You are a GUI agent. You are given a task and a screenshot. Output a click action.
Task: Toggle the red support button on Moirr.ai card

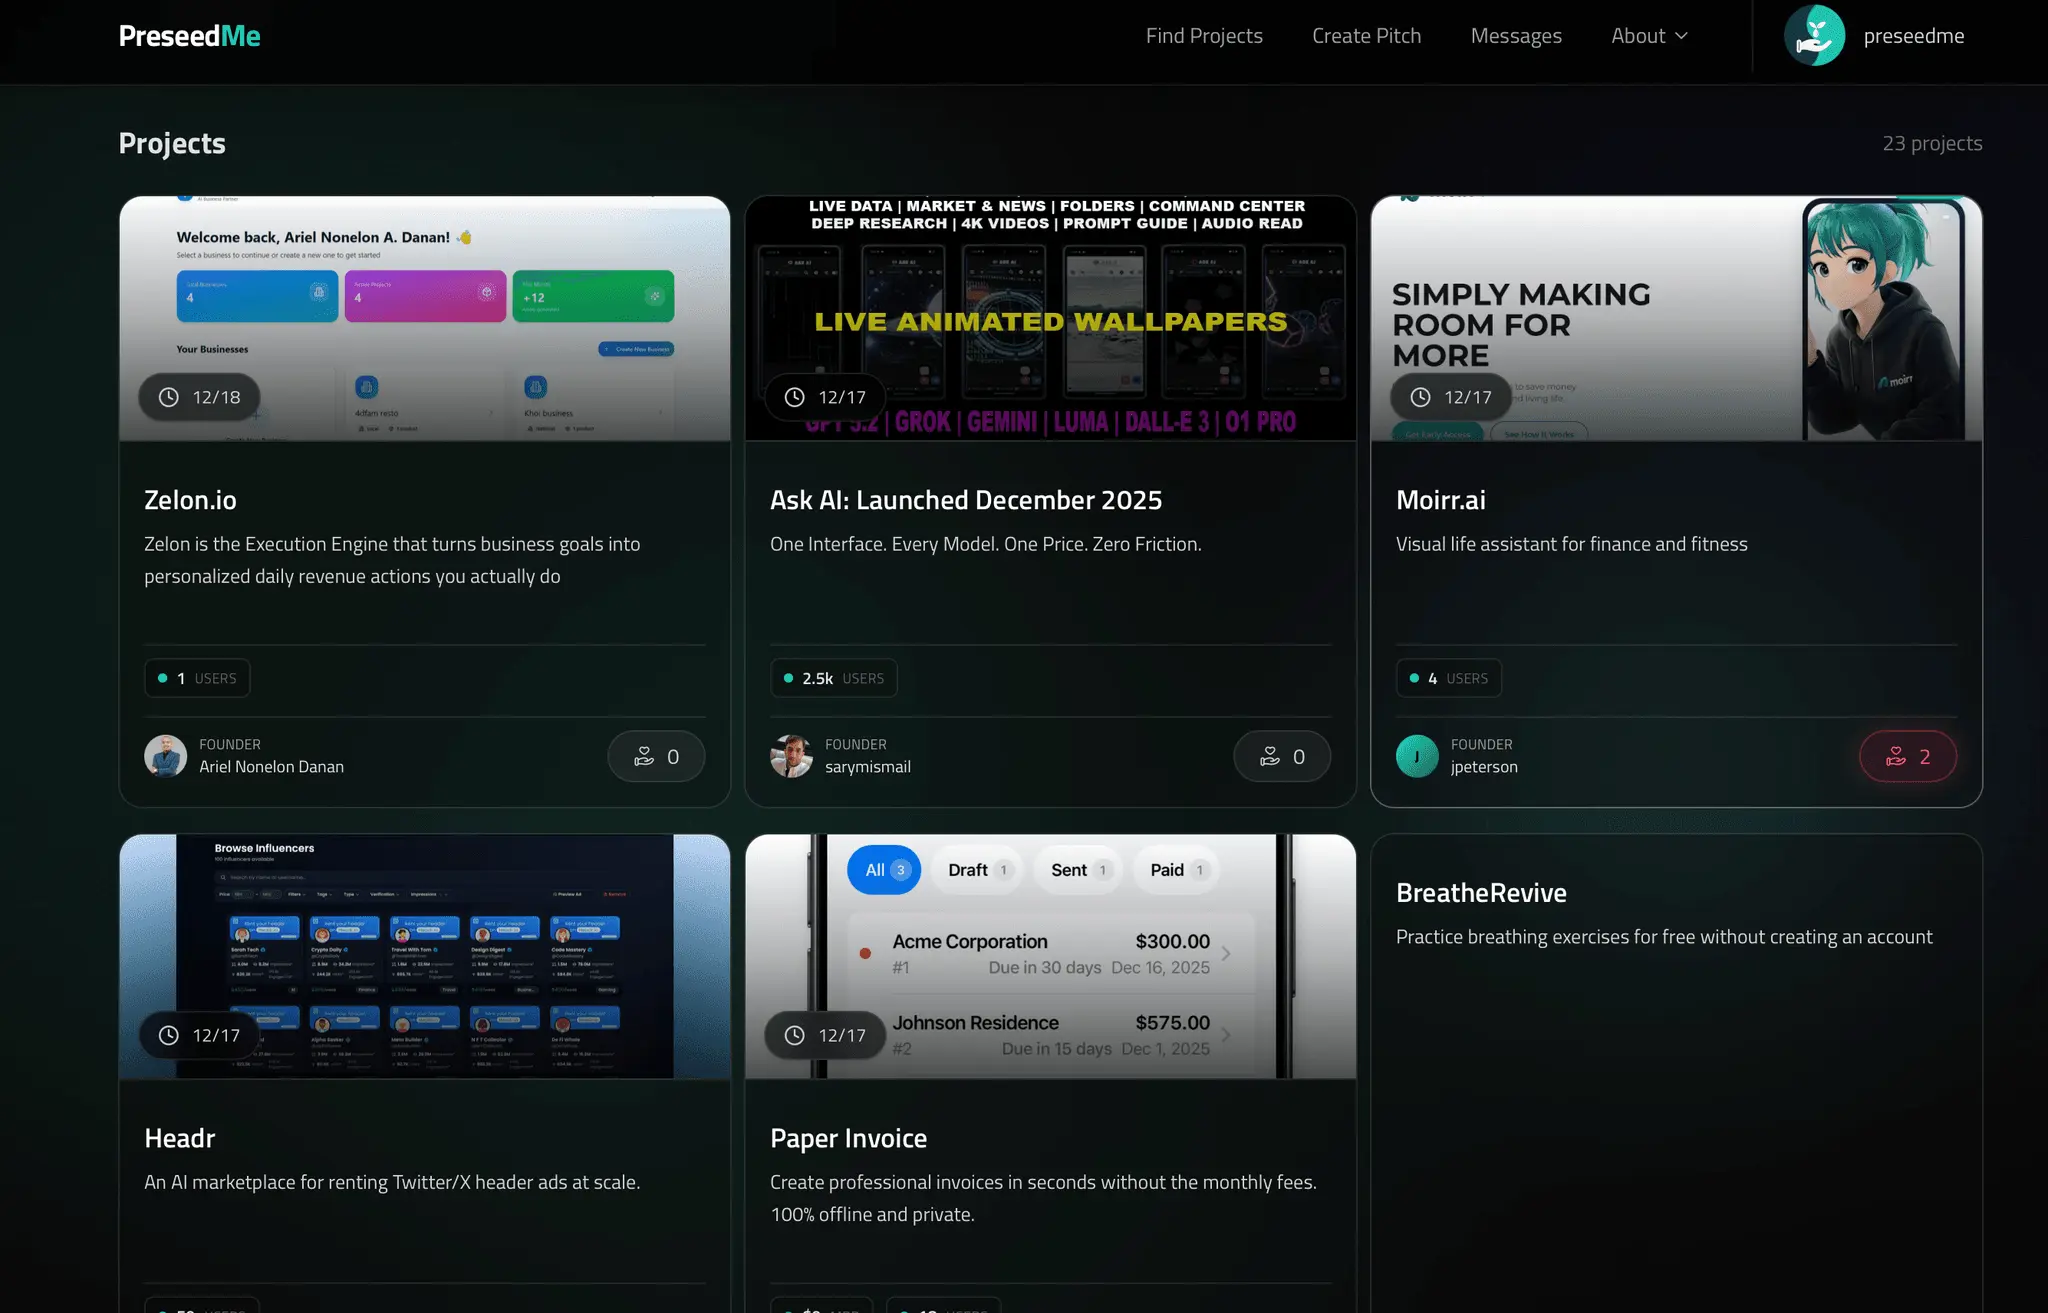(x=1908, y=756)
